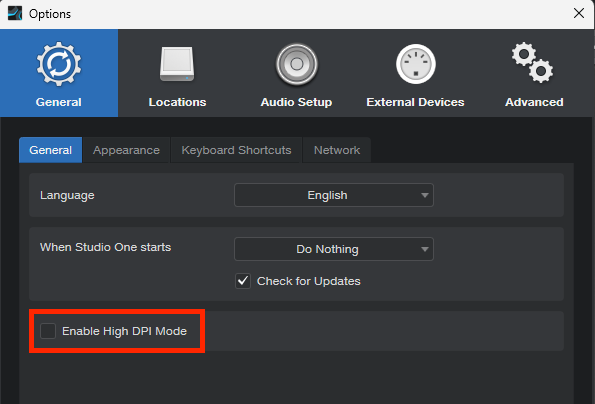Open the startup action dropdown showing Do Nothing
The image size is (595, 404).
tap(334, 249)
